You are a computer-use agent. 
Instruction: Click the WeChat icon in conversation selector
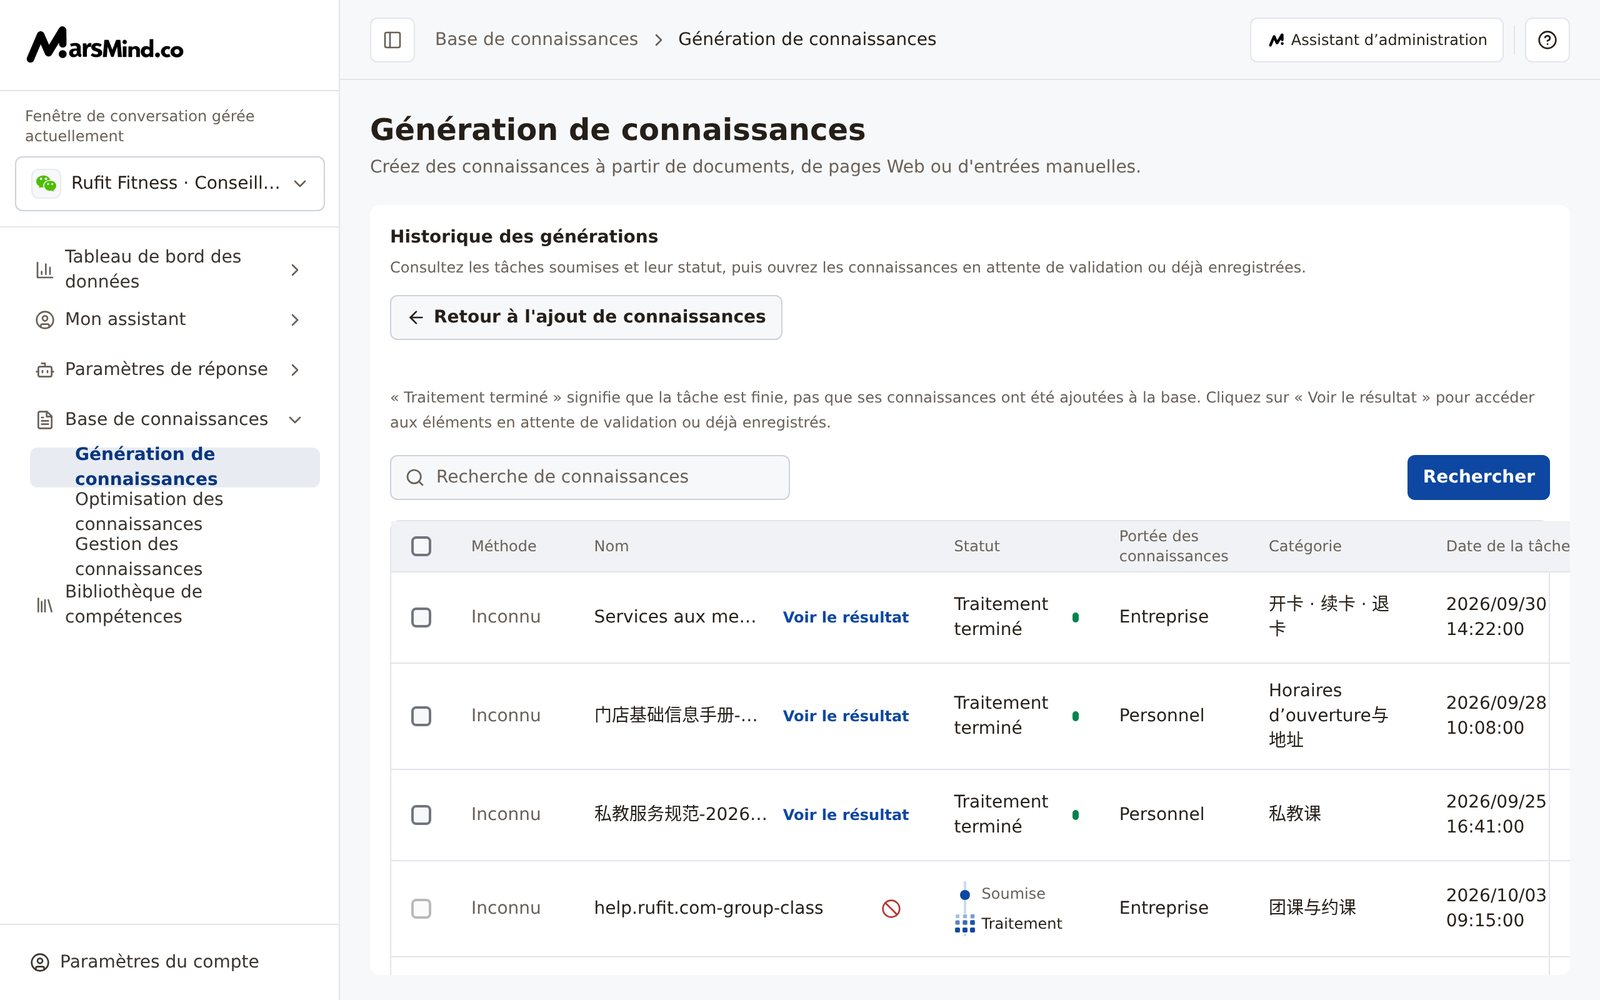[x=46, y=183]
